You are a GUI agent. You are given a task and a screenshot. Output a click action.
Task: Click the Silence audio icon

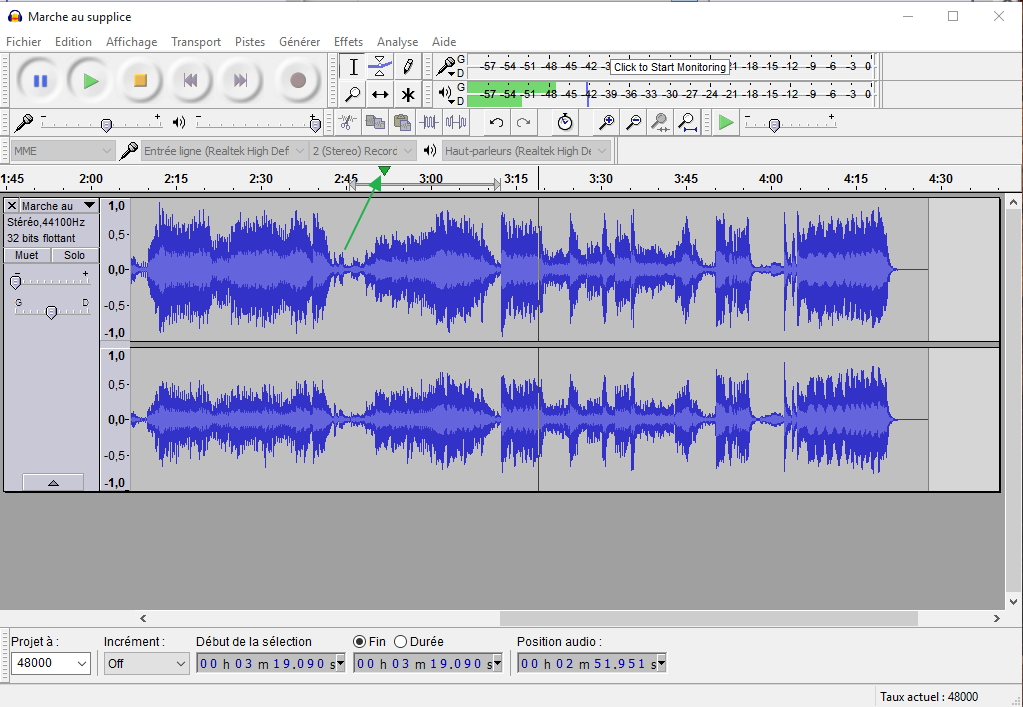(456, 122)
